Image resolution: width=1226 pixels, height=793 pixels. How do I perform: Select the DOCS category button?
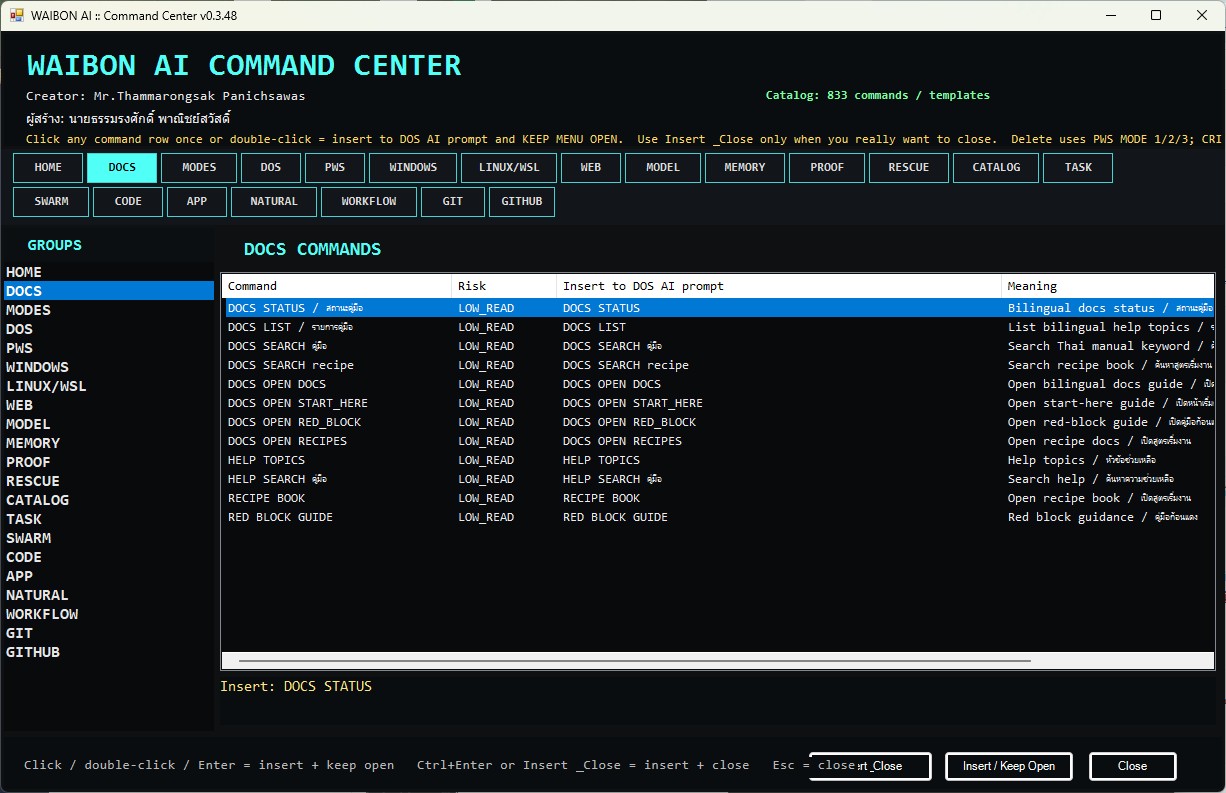(122, 168)
